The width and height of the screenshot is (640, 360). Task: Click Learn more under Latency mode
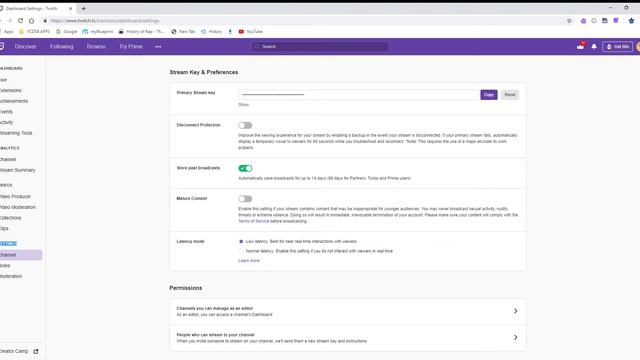249,260
